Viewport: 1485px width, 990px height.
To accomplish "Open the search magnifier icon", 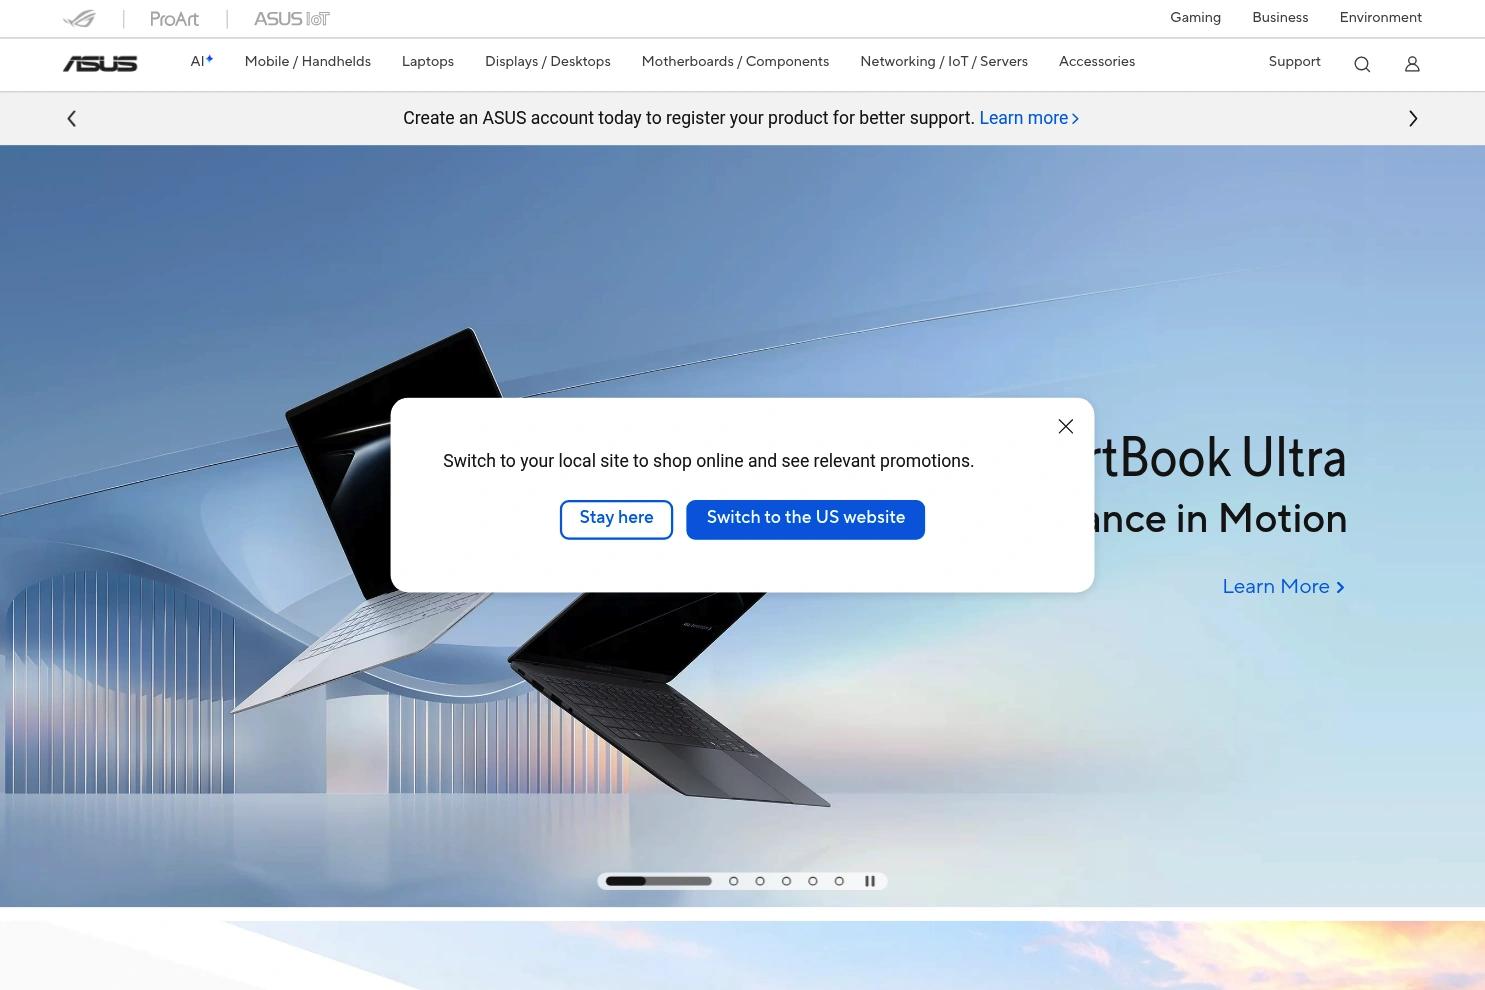I will (1362, 64).
